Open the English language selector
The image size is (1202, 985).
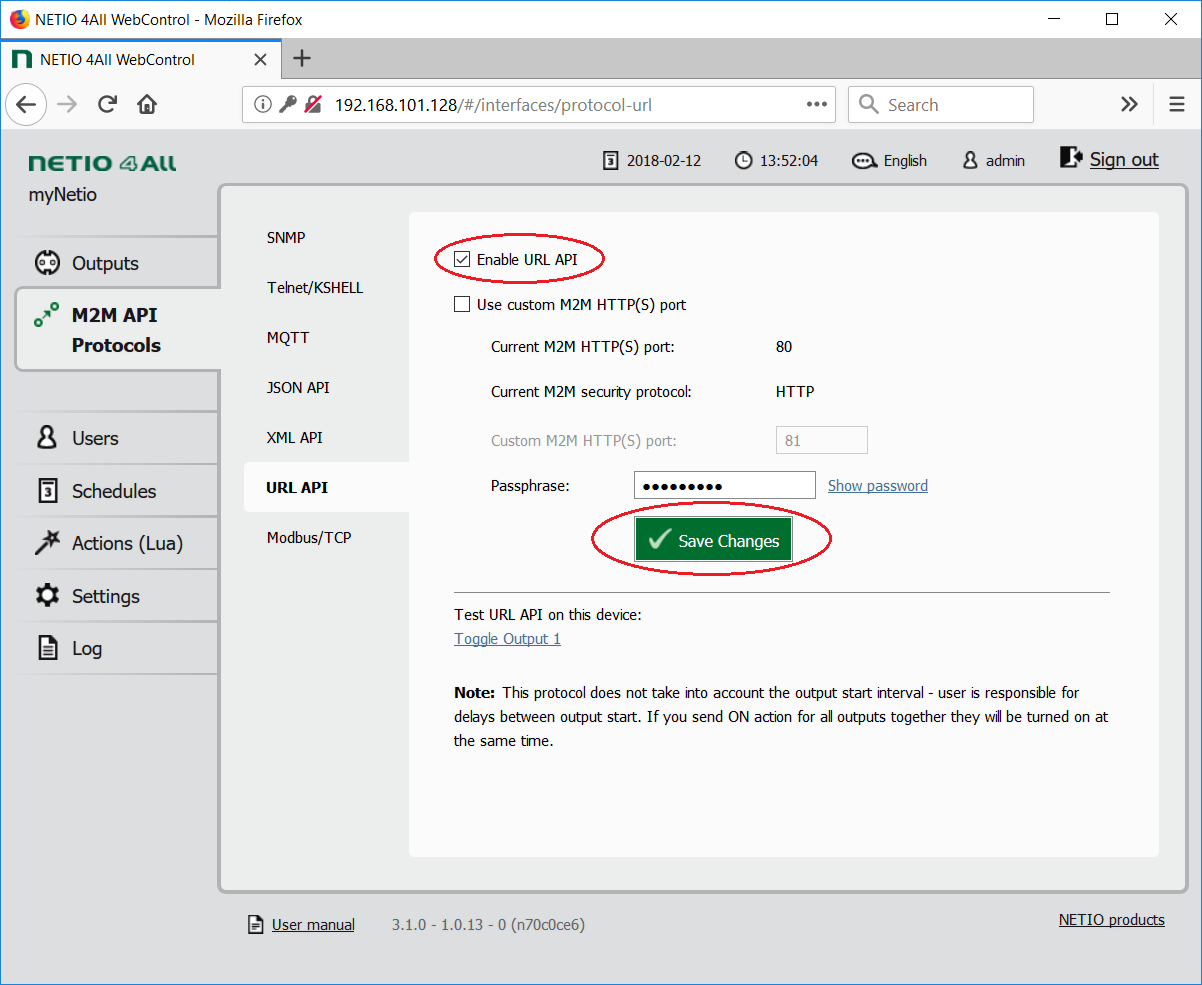pyautogui.click(x=889, y=161)
